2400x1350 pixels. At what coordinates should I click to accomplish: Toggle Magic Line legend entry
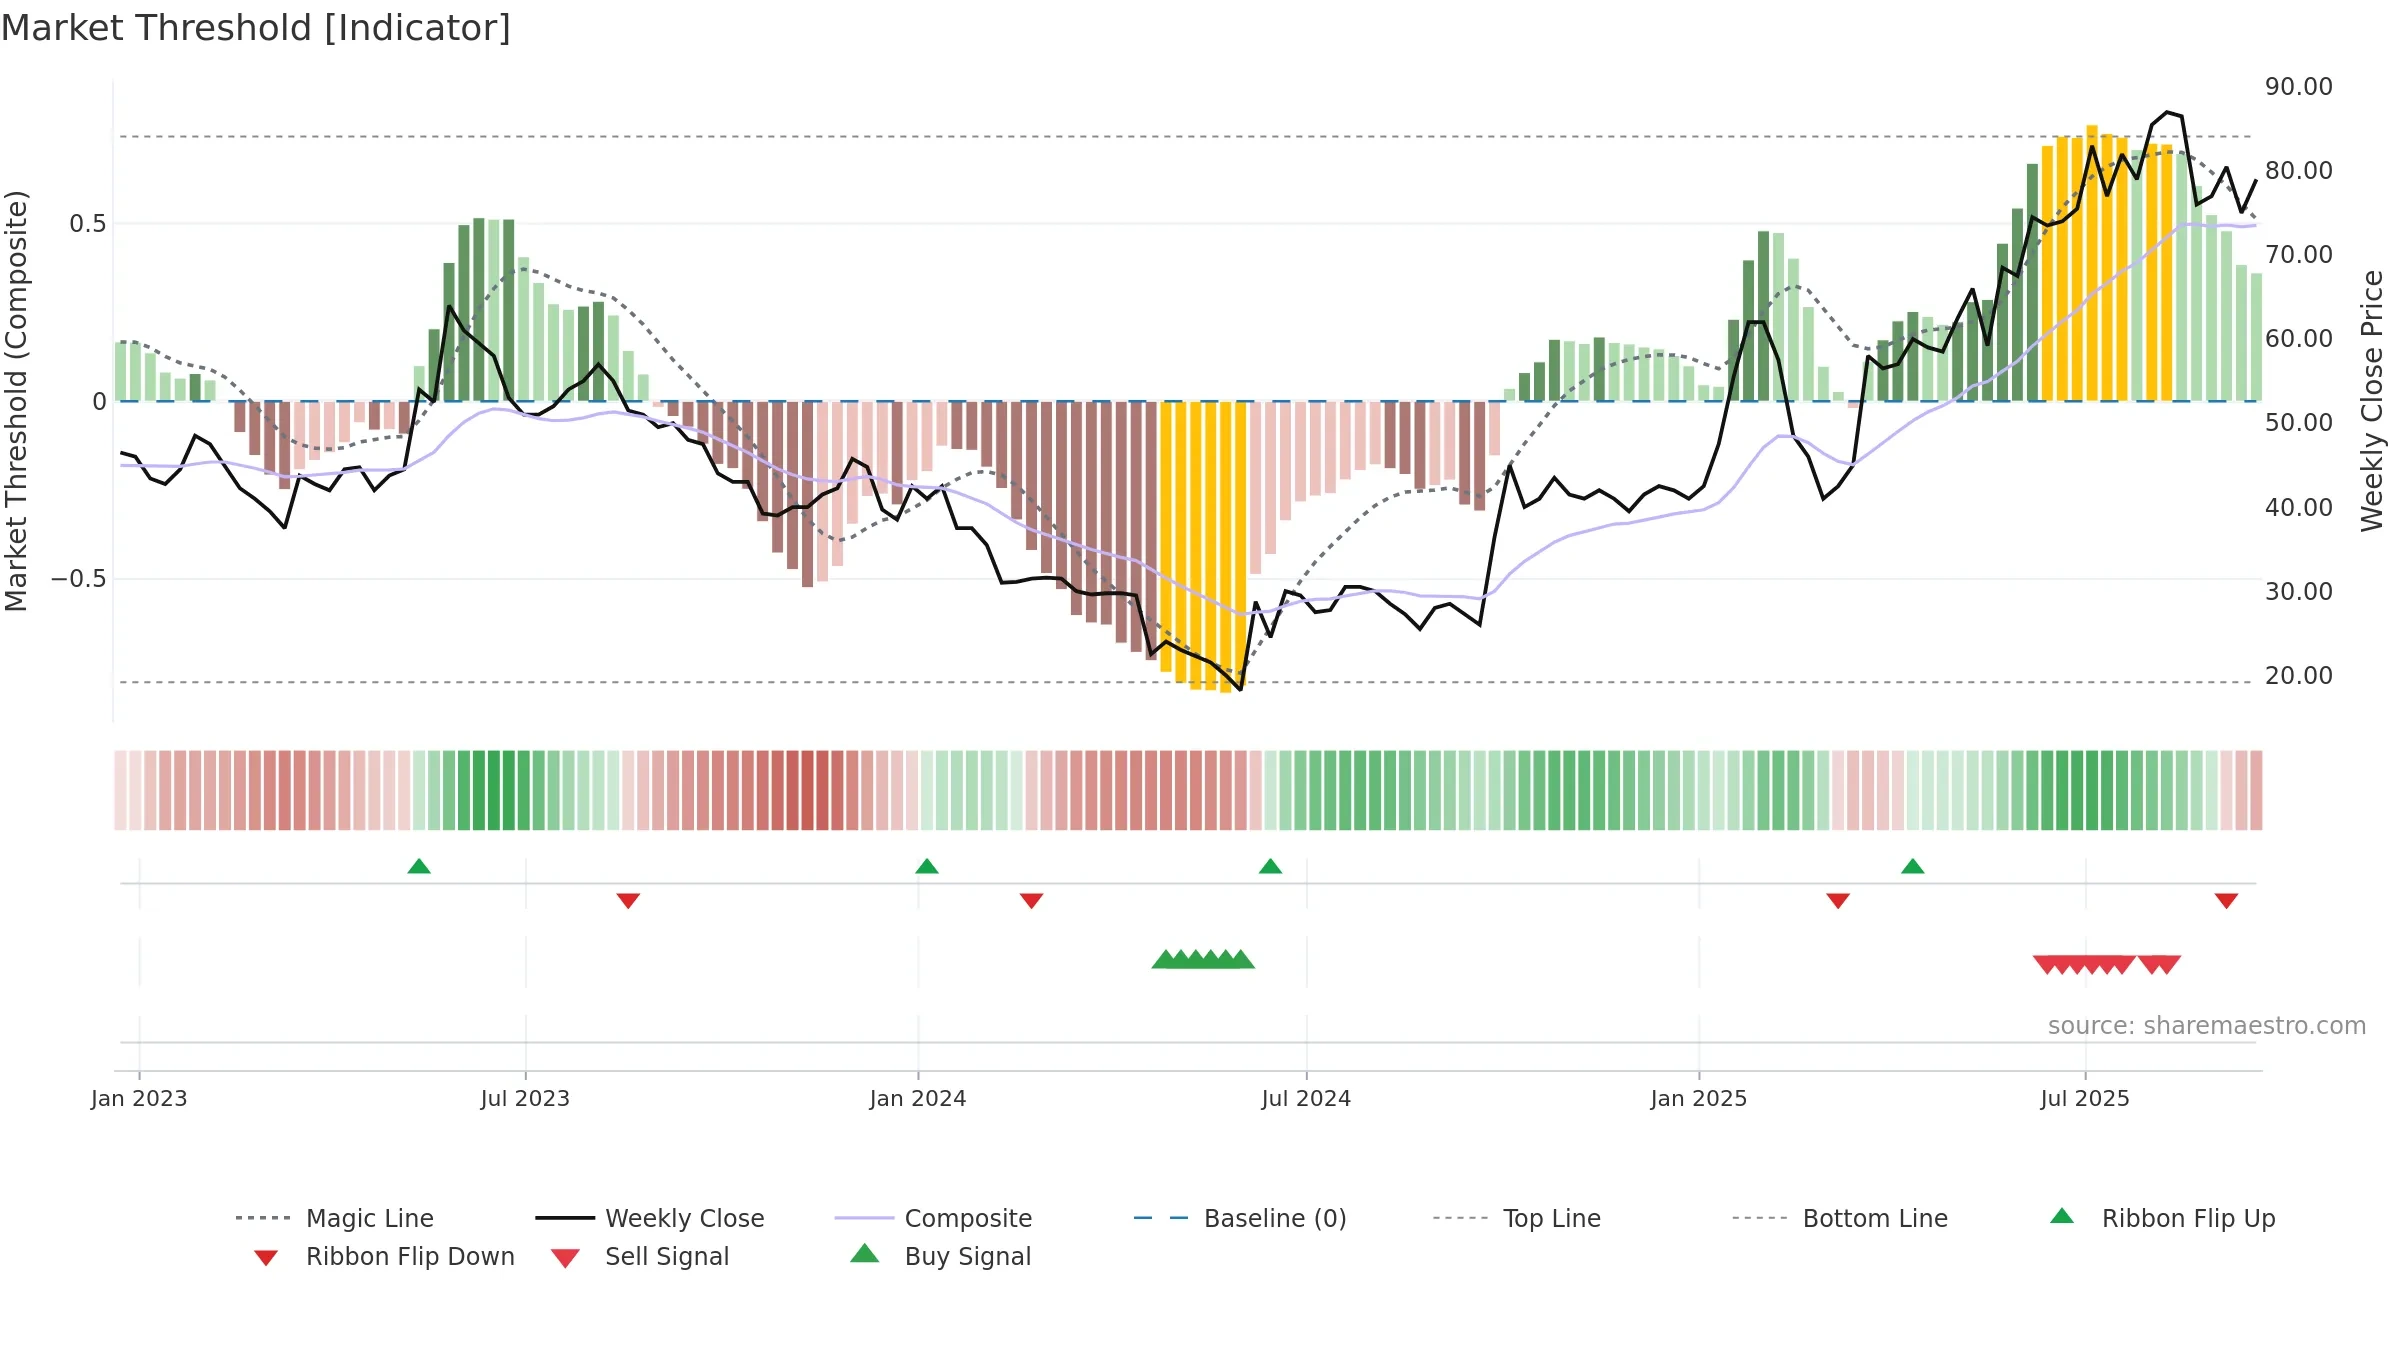coord(335,1218)
